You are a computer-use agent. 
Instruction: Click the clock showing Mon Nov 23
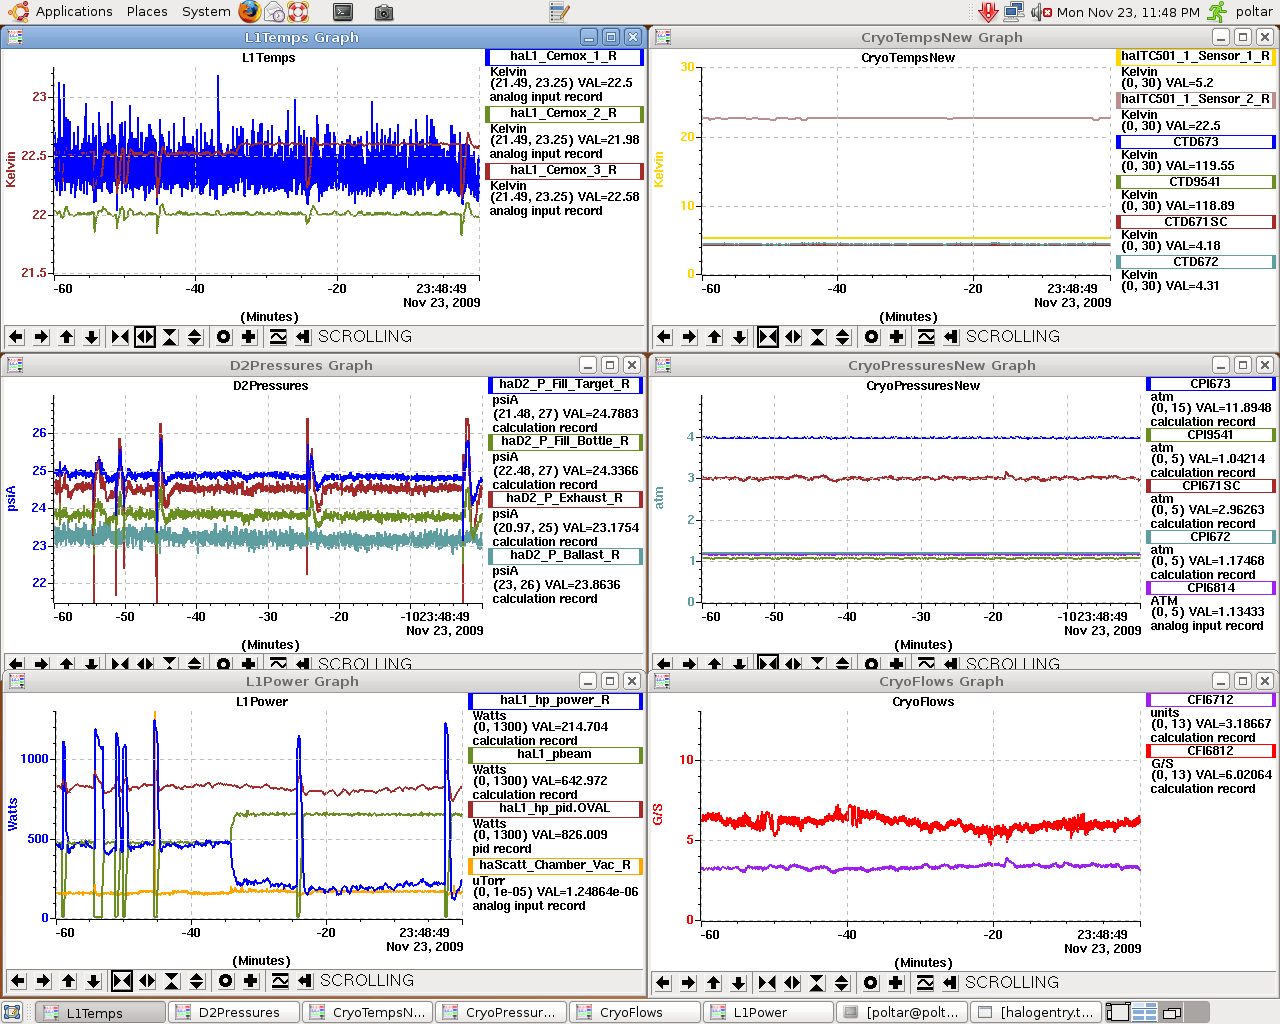1128,12
